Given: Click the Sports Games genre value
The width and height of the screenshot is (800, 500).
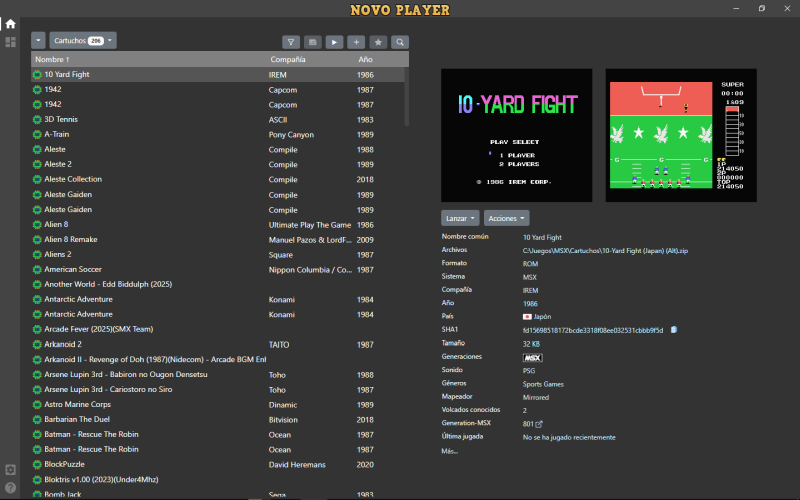Looking at the screenshot, I should pos(543,384).
